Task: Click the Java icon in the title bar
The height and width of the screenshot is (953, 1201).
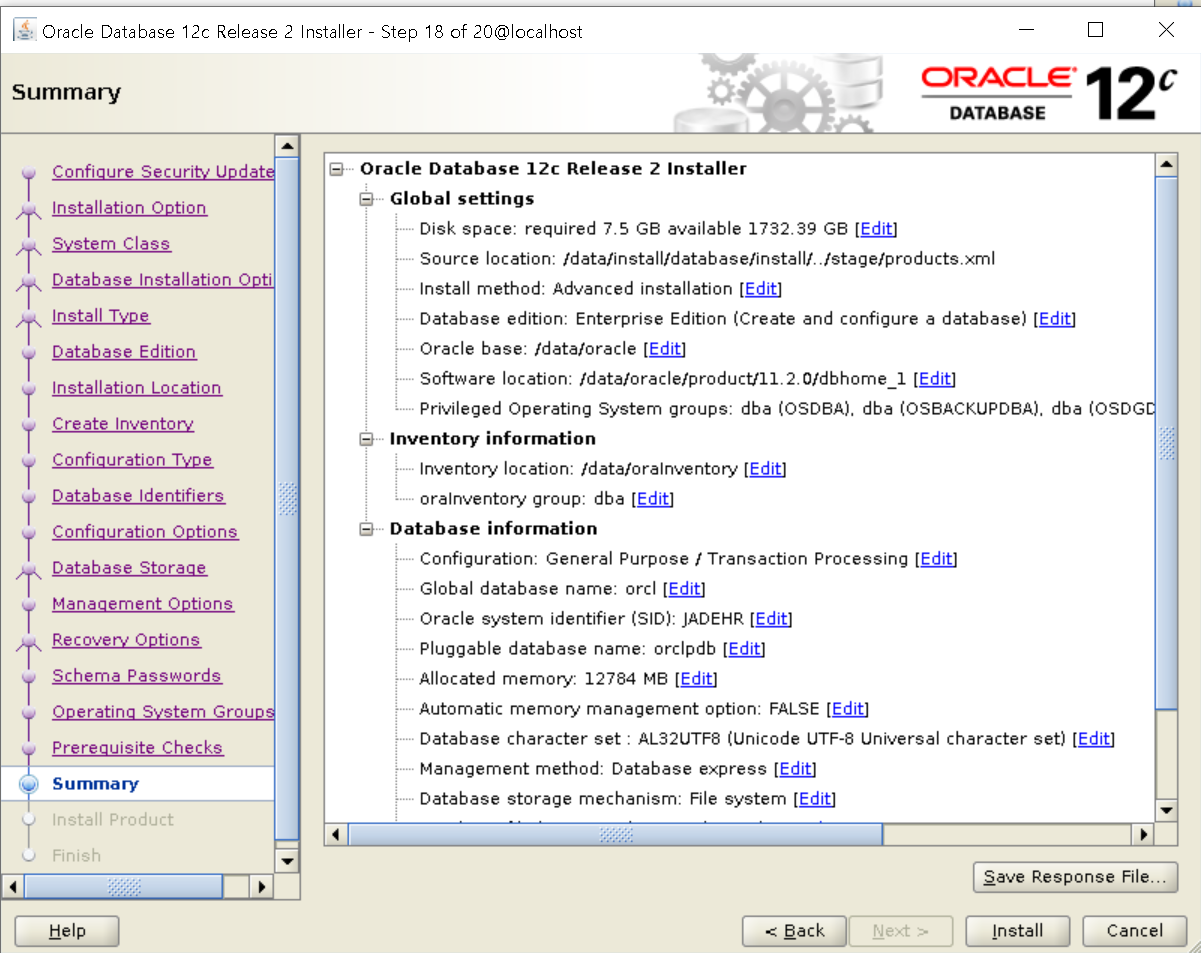Action: 23,30
